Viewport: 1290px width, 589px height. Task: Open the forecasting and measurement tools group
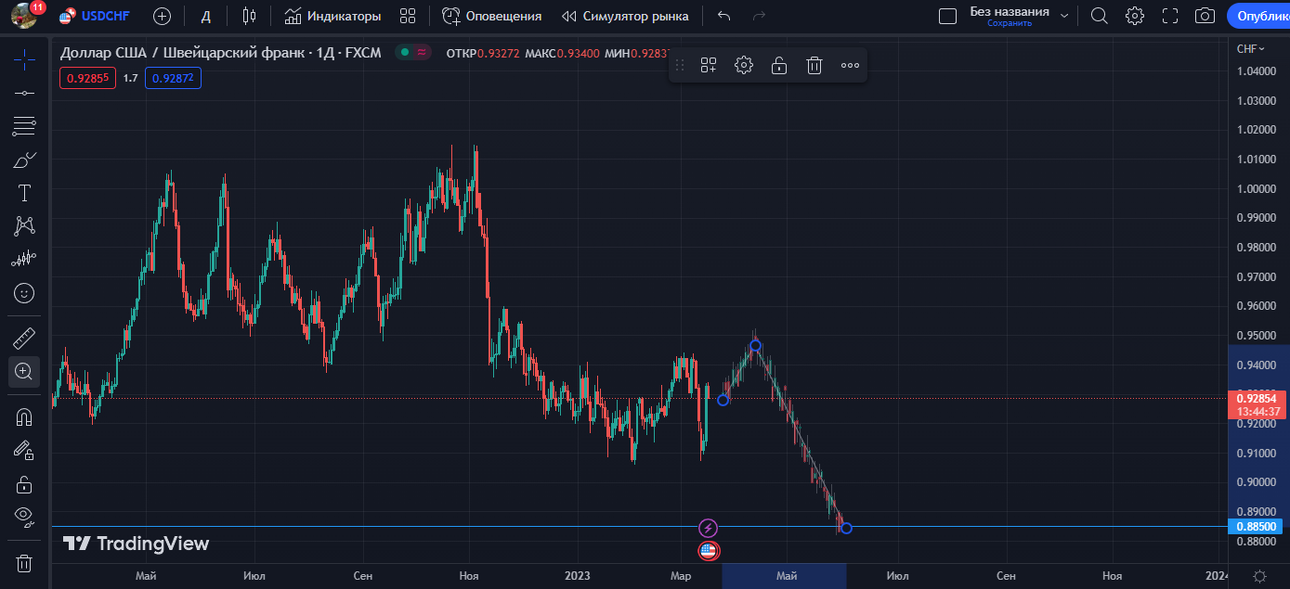(24, 259)
